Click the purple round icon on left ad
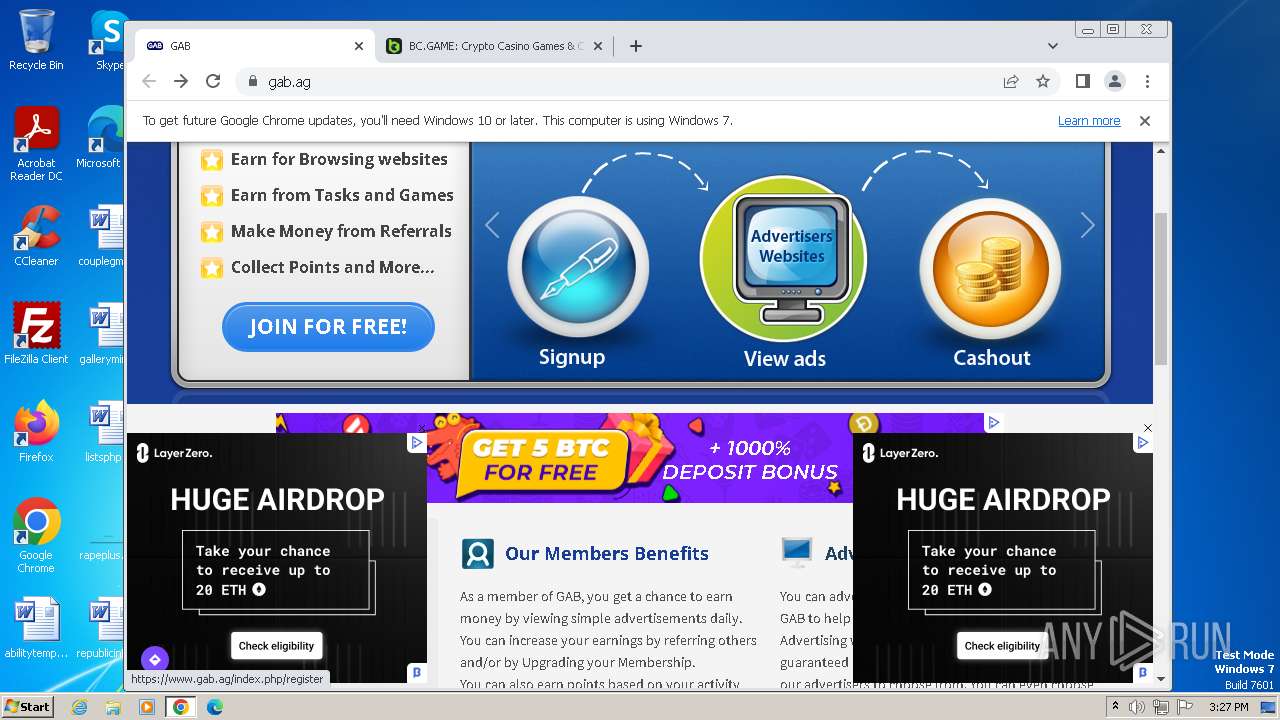The image size is (1280, 720). coord(154,660)
